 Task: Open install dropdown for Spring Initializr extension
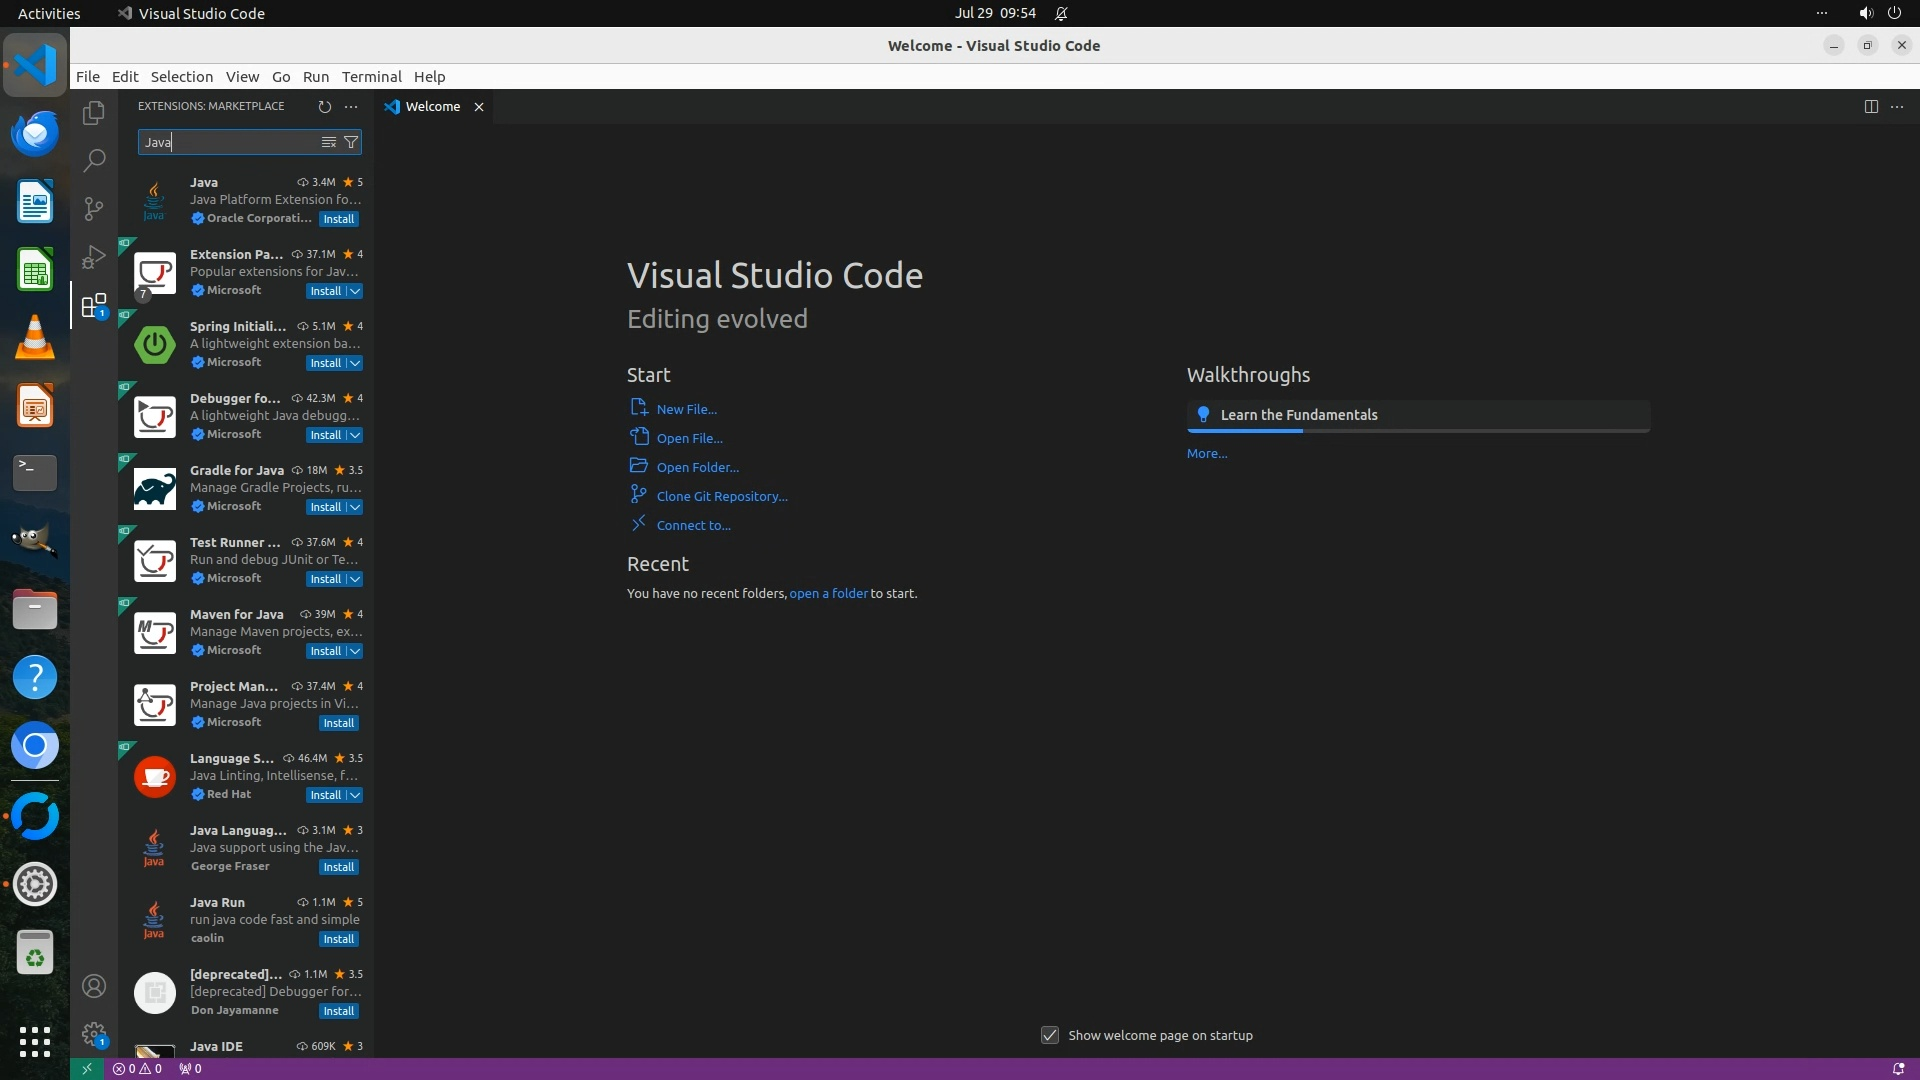[355, 363]
